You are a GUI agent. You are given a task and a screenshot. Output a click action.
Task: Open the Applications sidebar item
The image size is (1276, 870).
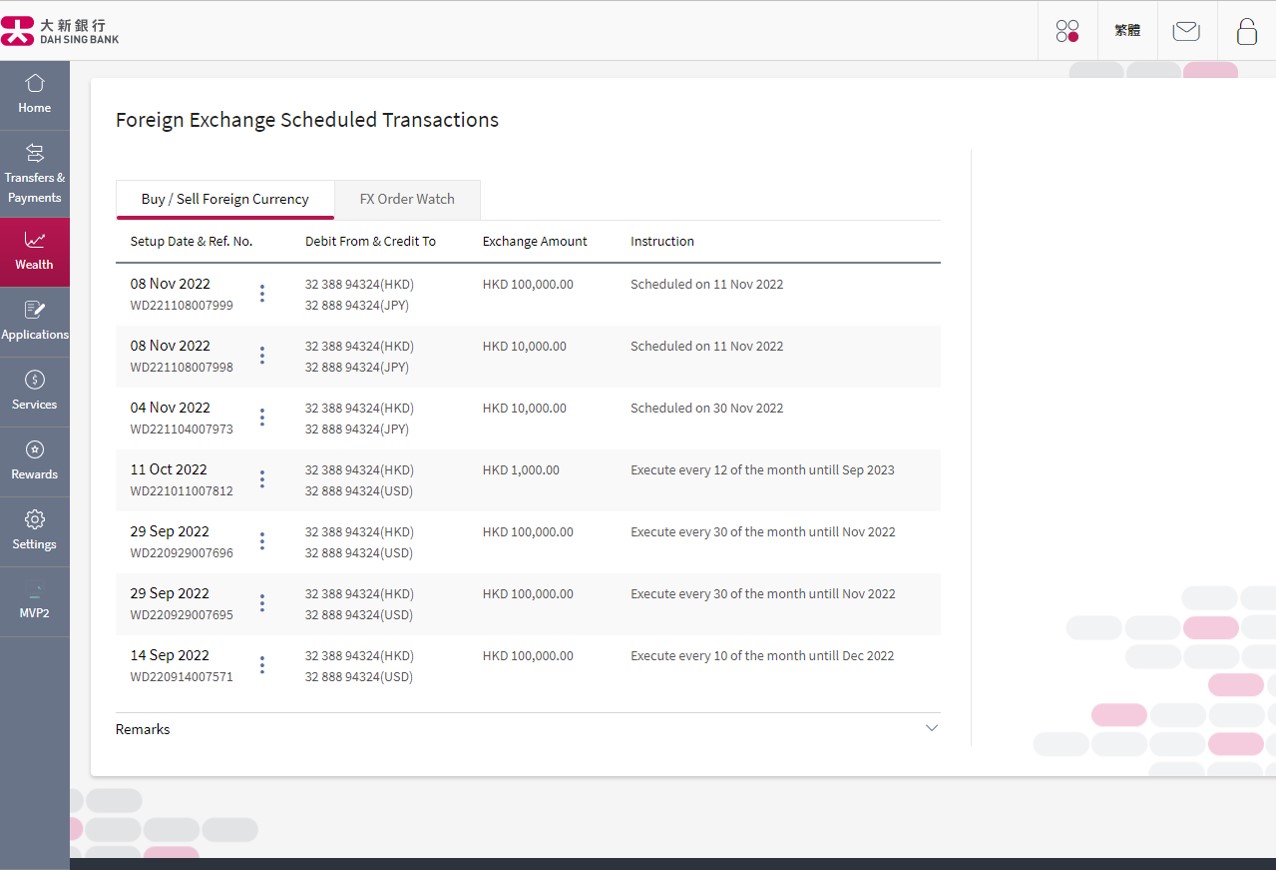pos(35,322)
